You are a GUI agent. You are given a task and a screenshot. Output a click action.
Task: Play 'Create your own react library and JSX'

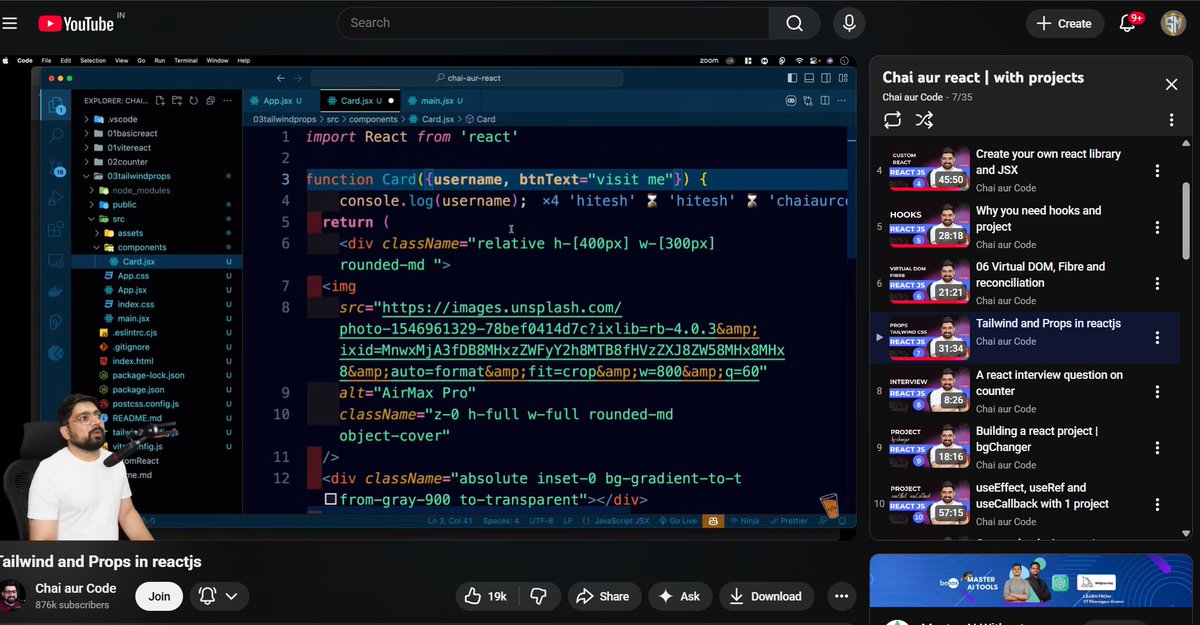[929, 170]
